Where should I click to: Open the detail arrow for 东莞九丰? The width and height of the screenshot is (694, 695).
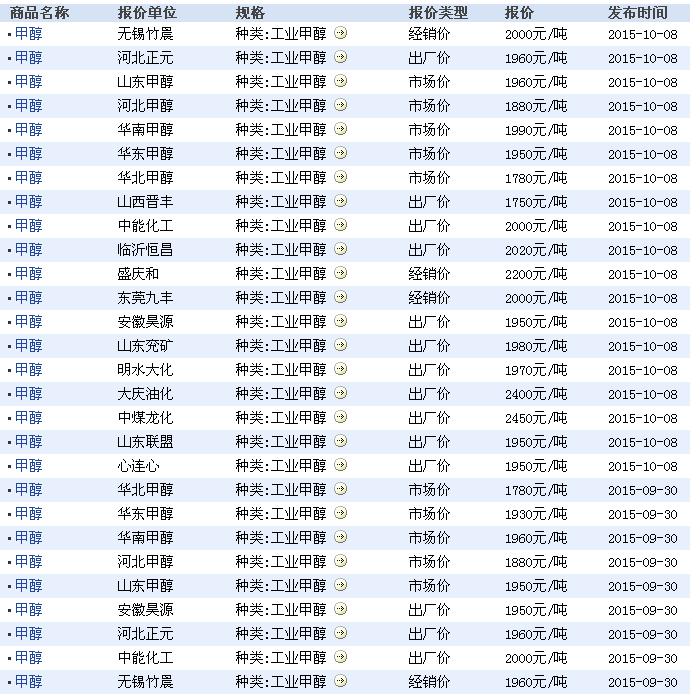click(x=340, y=297)
